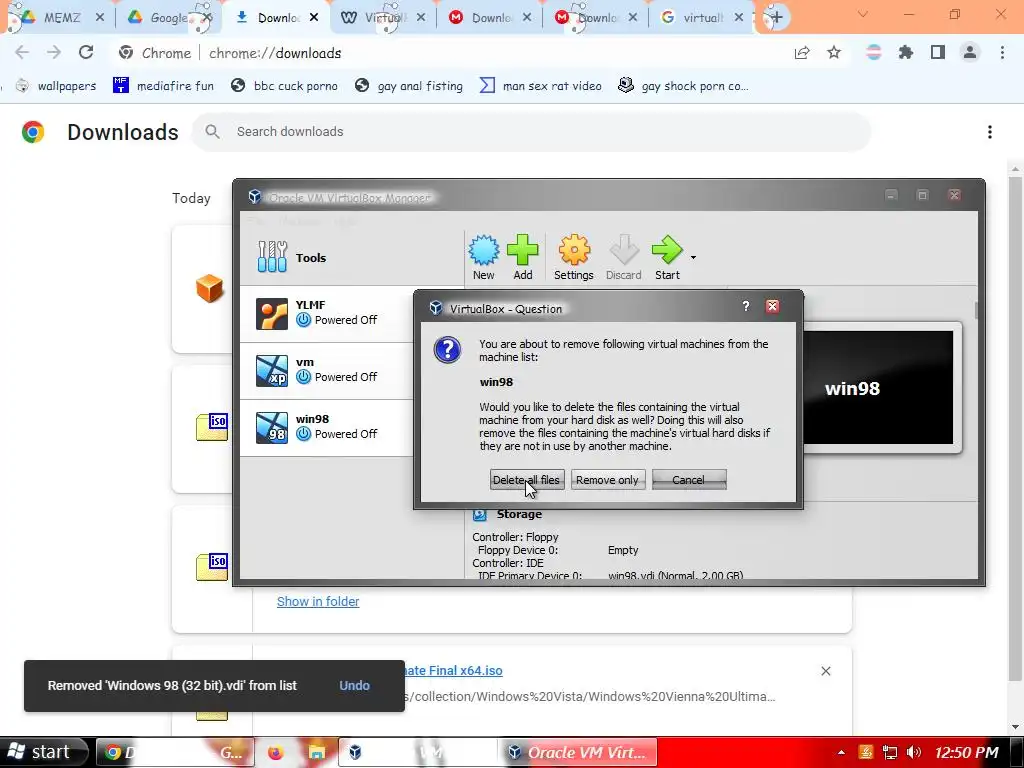Bookmark this page with star icon
The height and width of the screenshot is (768, 1024).
tap(834, 53)
